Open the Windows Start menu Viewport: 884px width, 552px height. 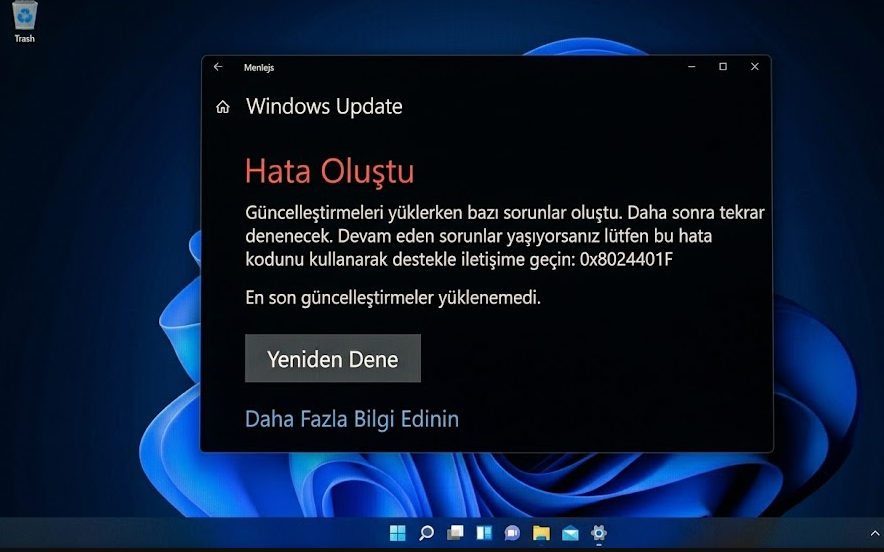(x=397, y=533)
